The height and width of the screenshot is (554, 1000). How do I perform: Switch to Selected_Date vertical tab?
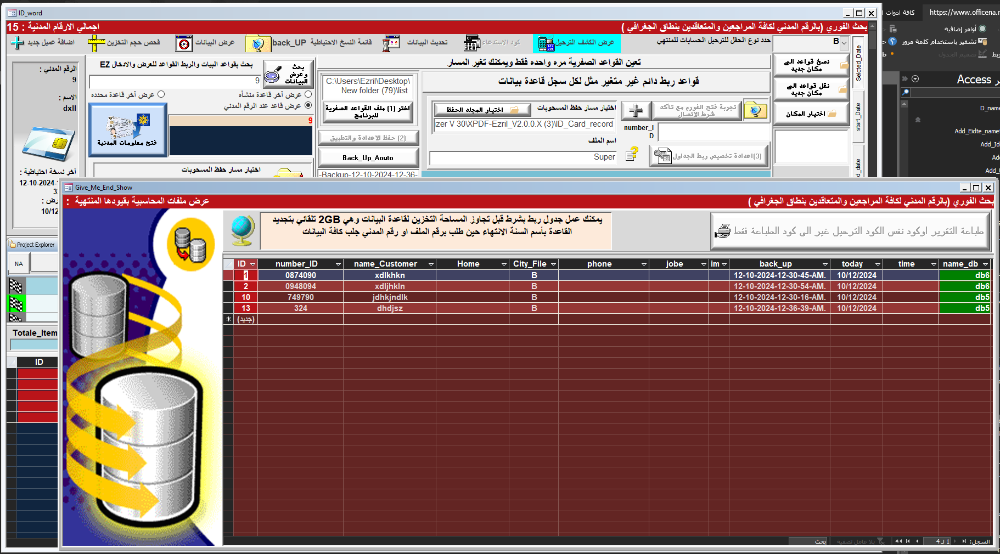click(x=858, y=63)
